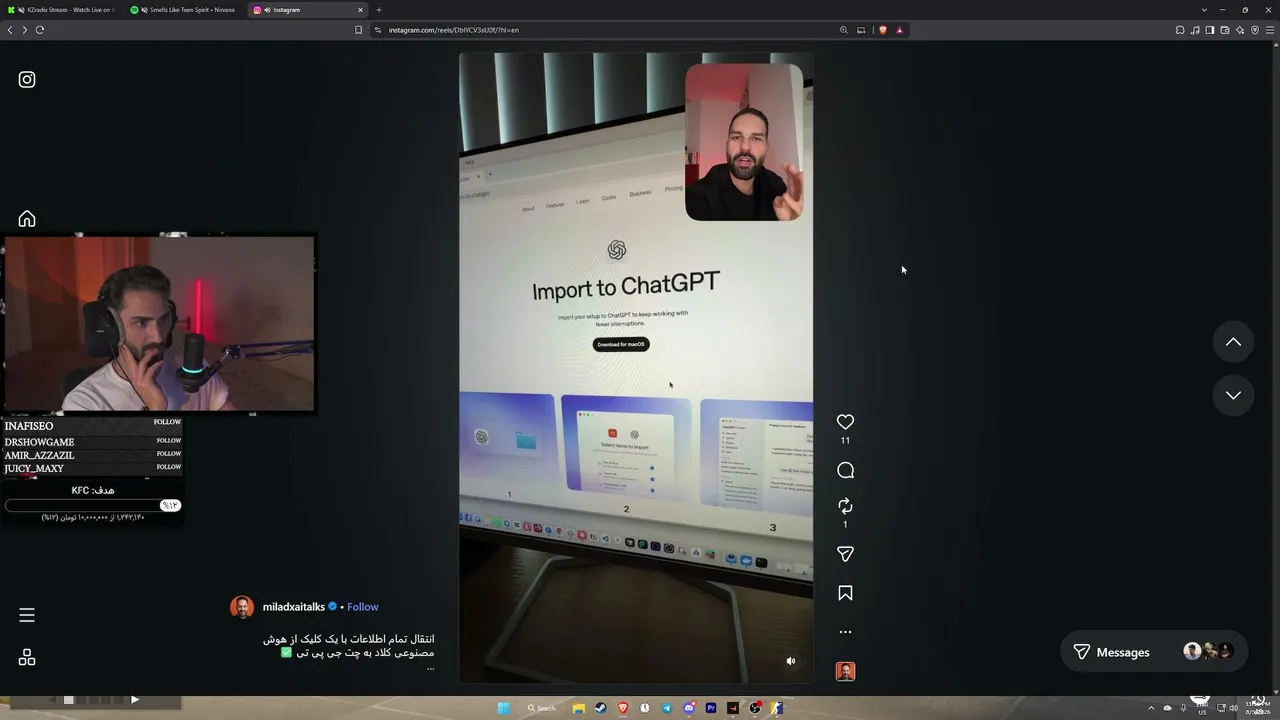Screen dimensions: 1280x720
Task: Go to Instagram Home via house icon
Action: point(27,219)
